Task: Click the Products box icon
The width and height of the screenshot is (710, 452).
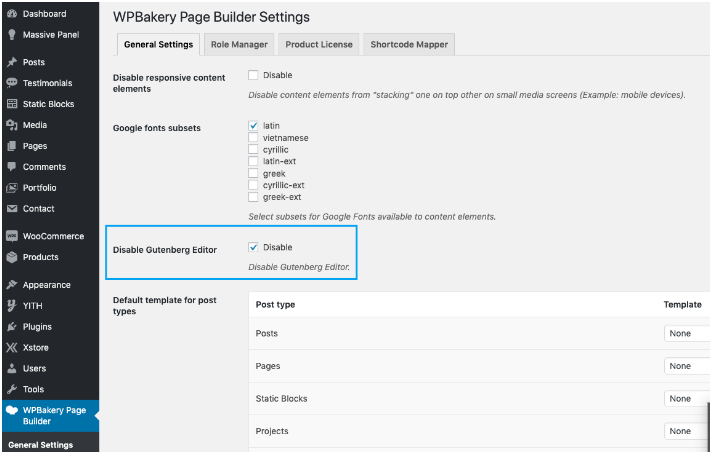Action: [x=12, y=257]
